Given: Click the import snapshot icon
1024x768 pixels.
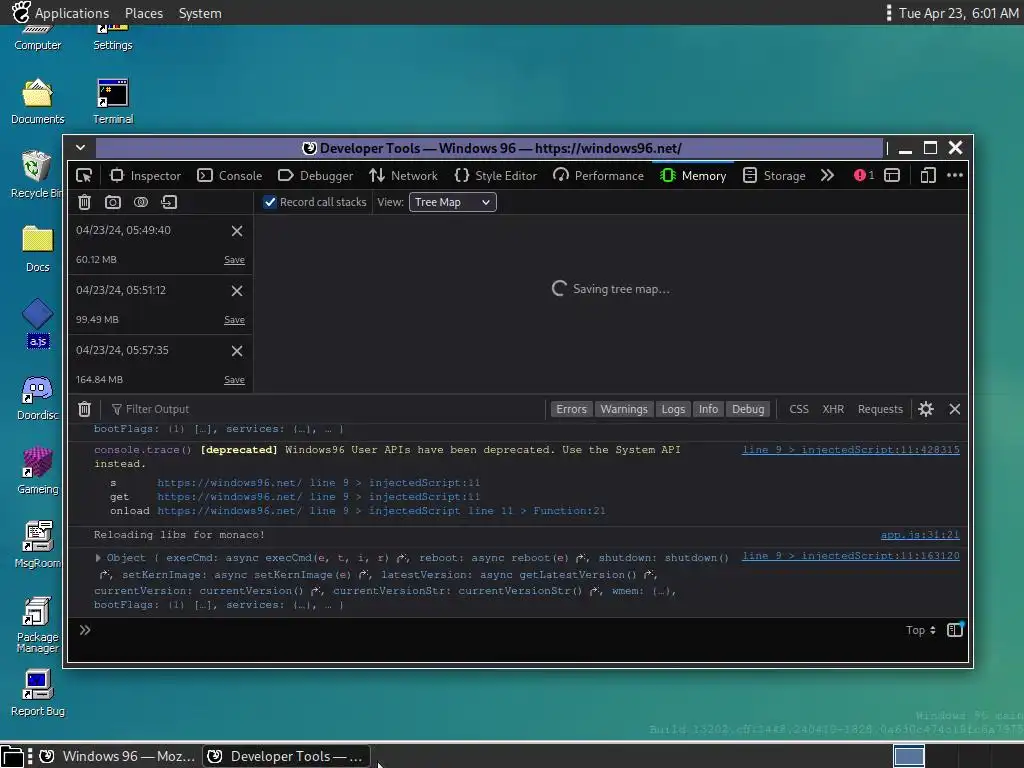Looking at the screenshot, I should pyautogui.click(x=169, y=202).
